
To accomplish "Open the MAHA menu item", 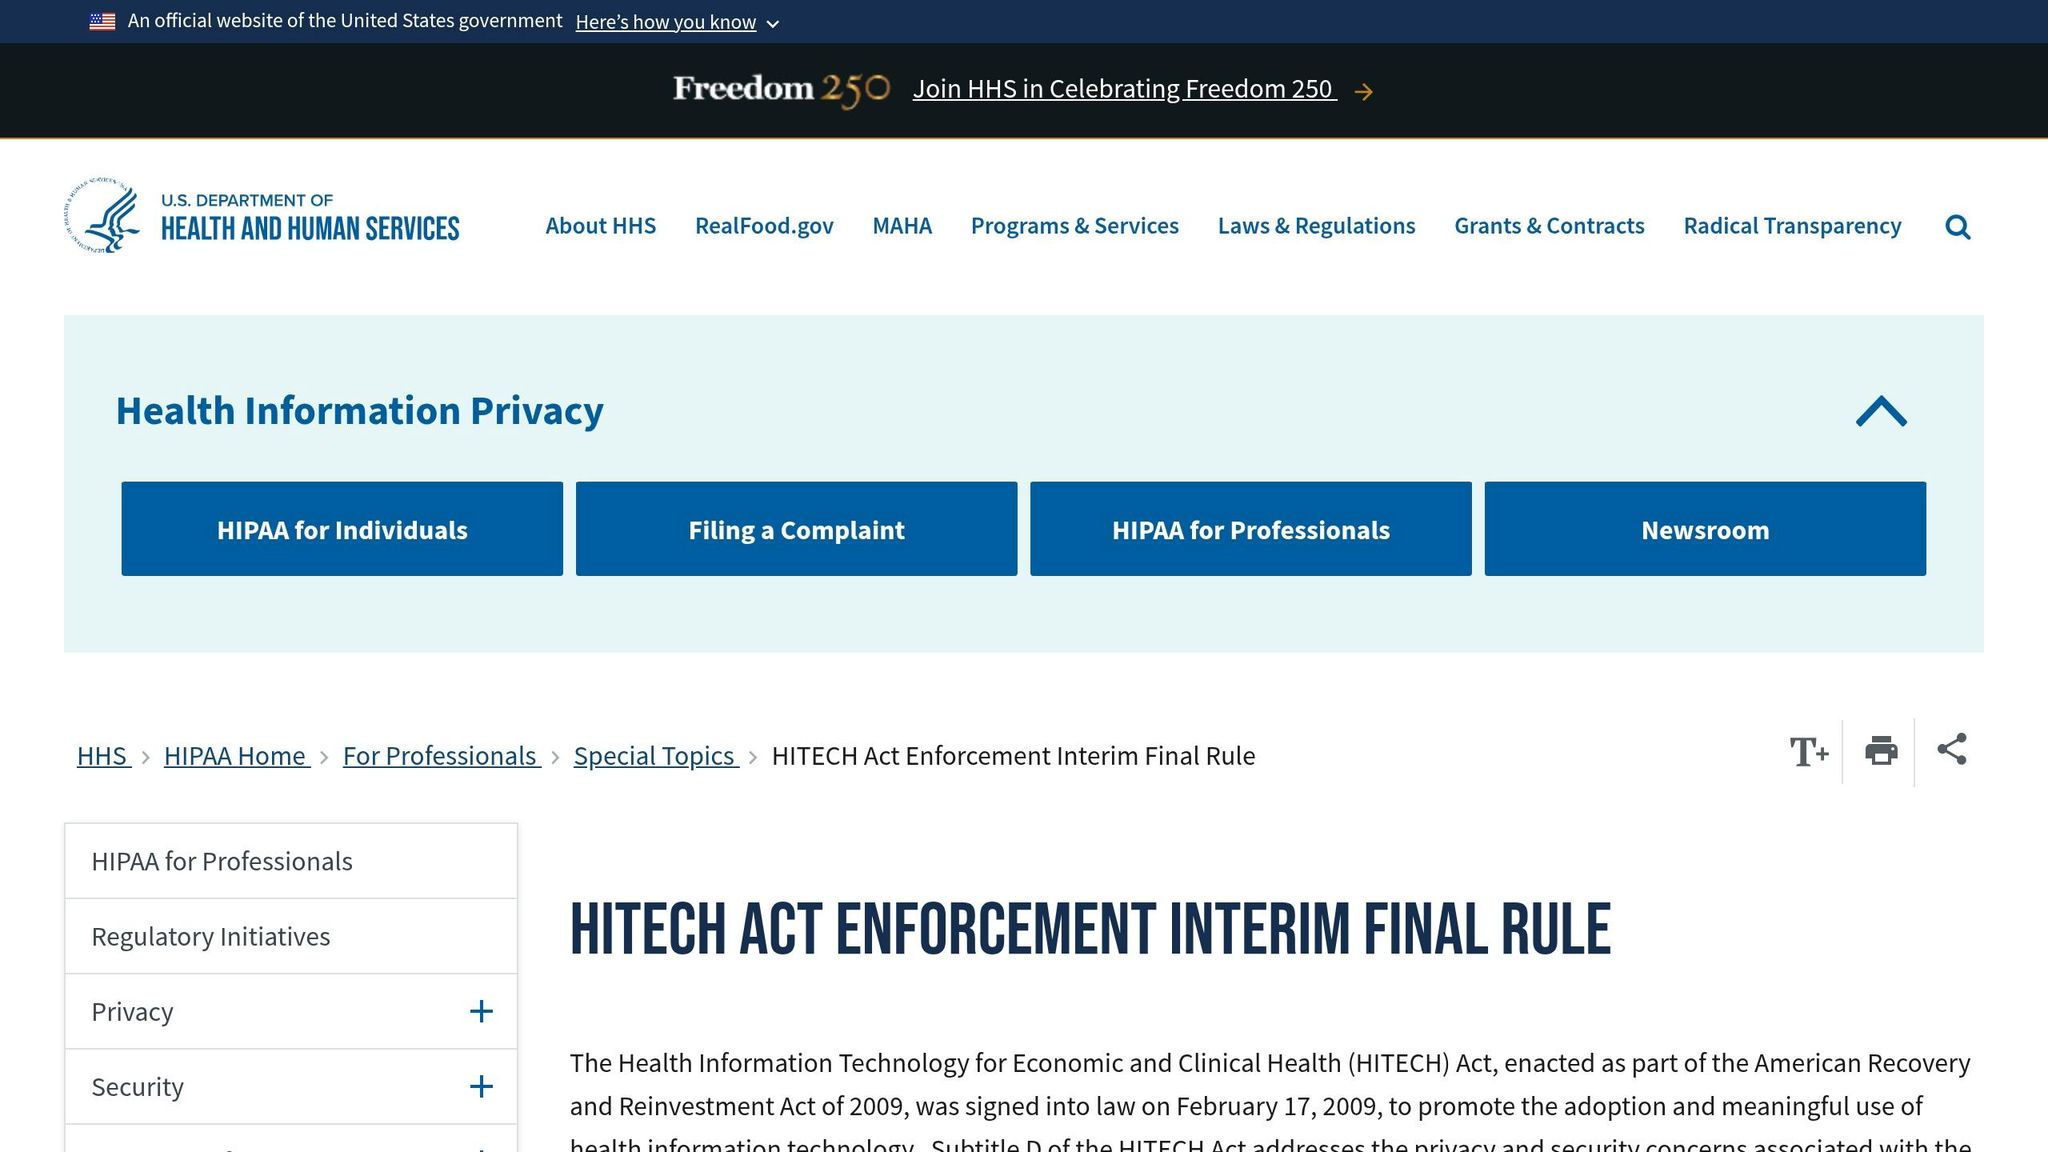I will point(902,226).
